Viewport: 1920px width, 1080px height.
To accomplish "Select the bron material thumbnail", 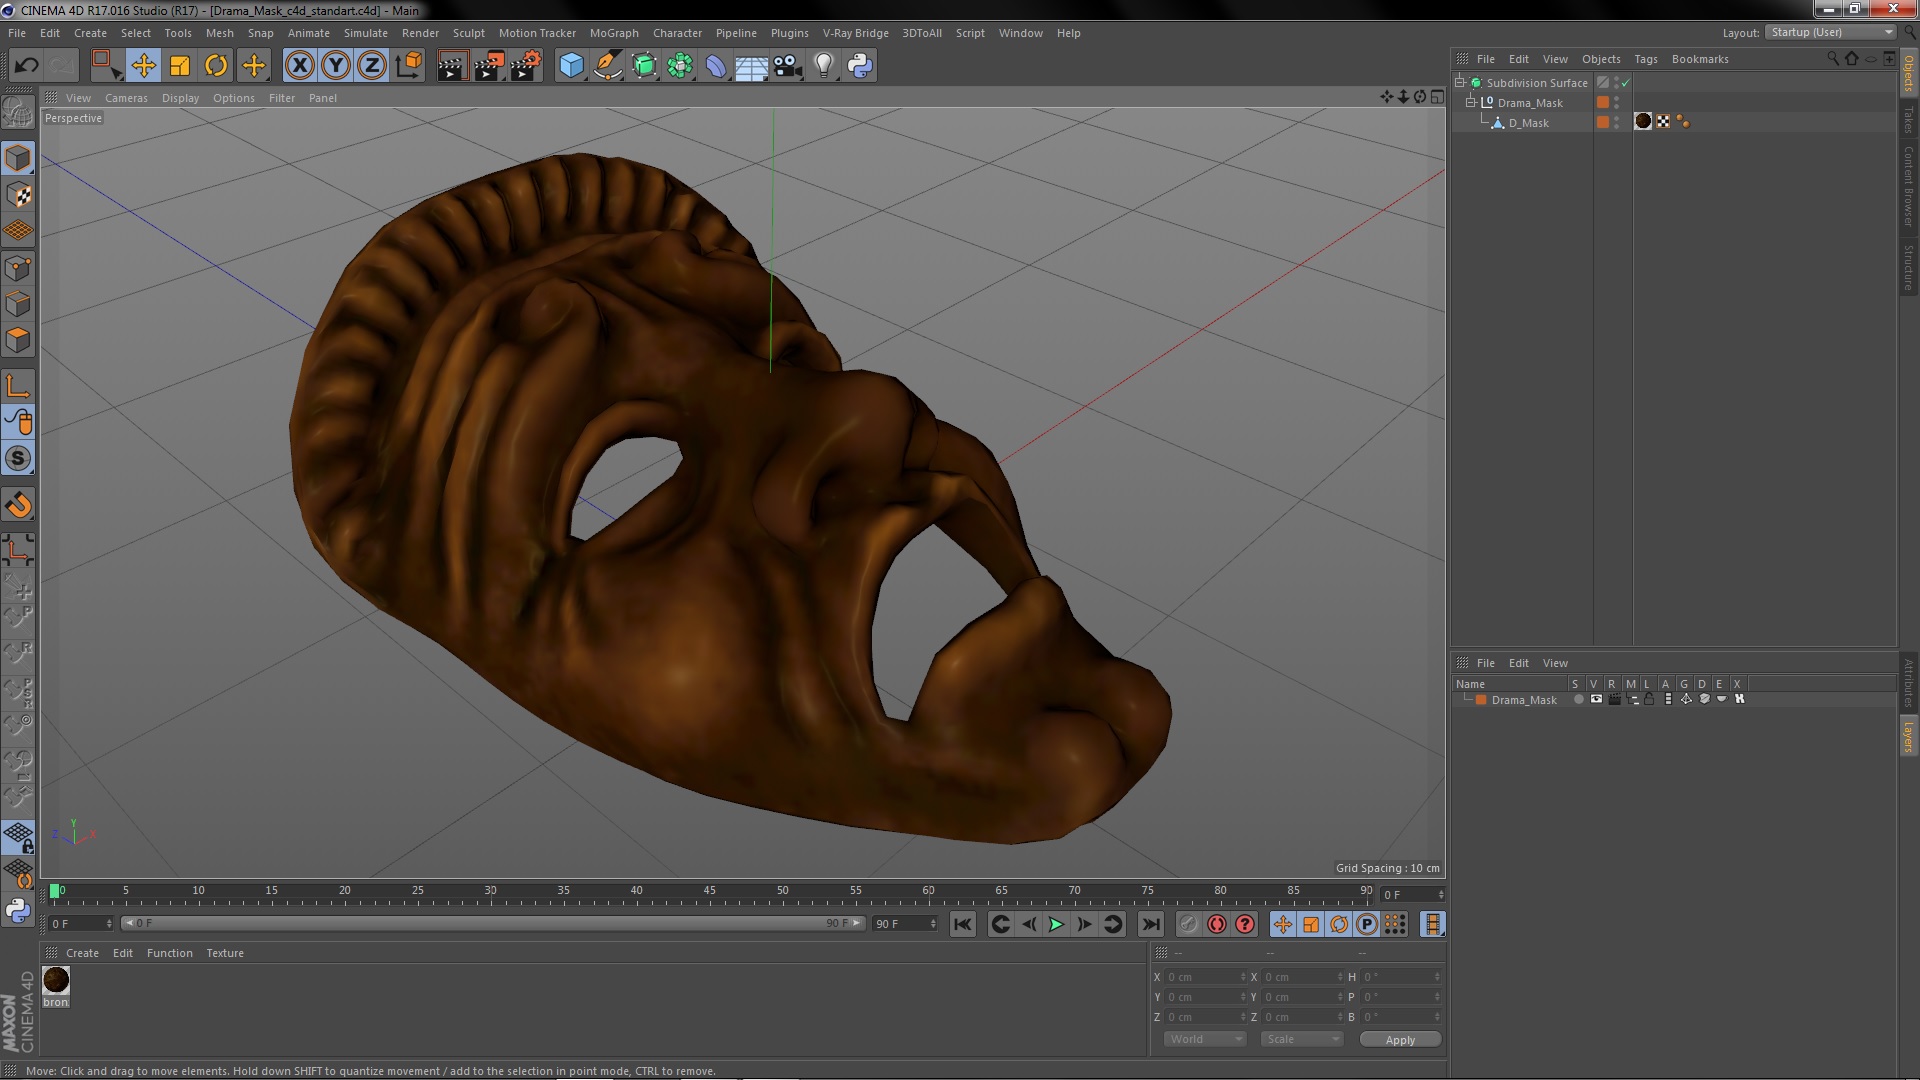I will (x=56, y=980).
